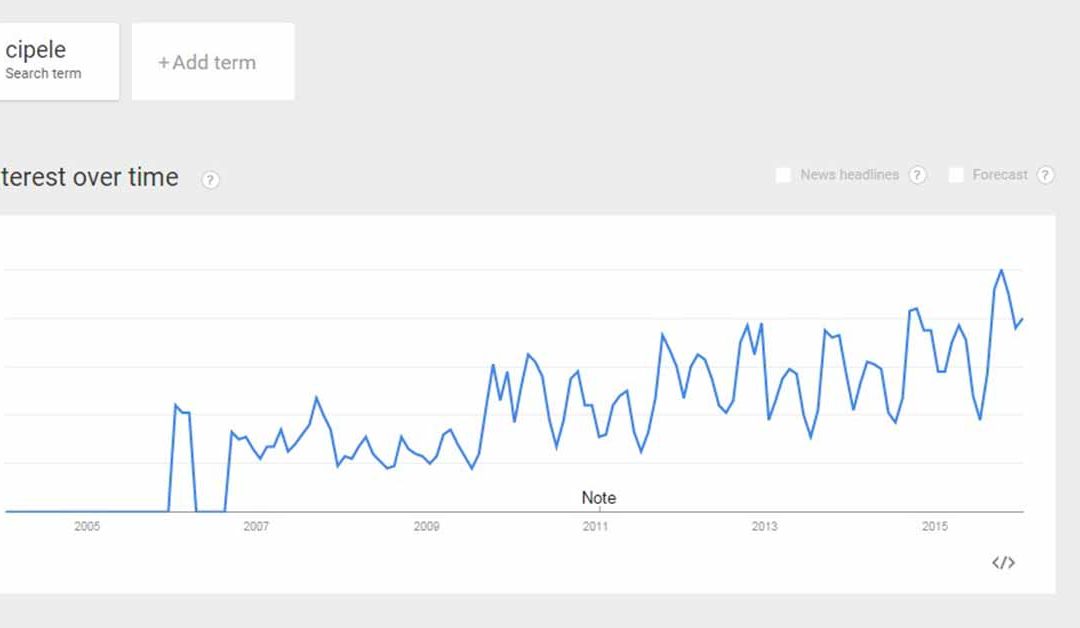Tick the Forecast checkbox
Image resolution: width=1080 pixels, height=628 pixels.
click(956, 175)
